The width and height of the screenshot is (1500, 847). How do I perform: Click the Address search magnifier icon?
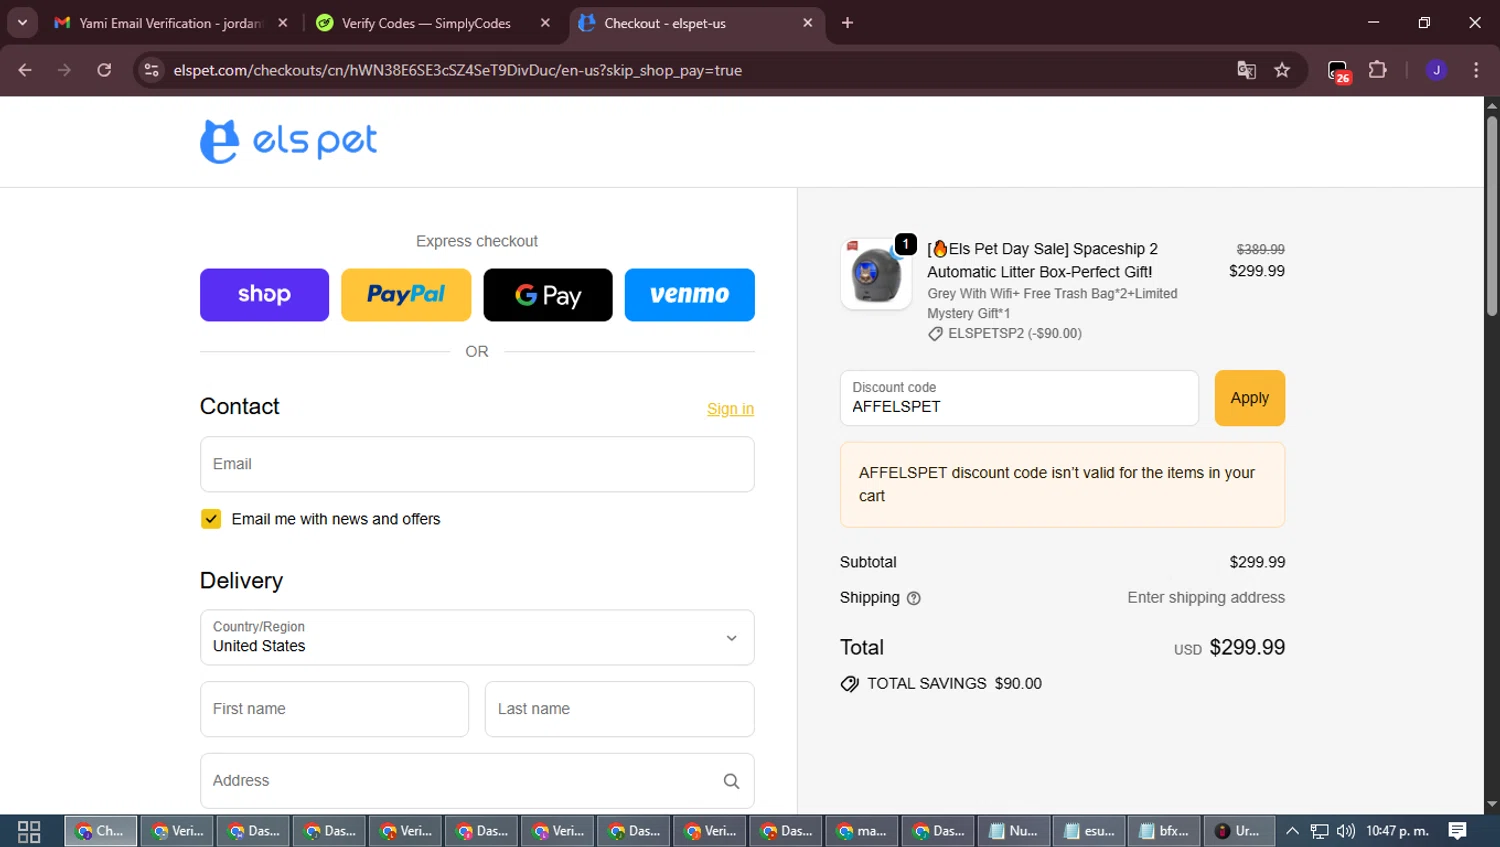(731, 781)
